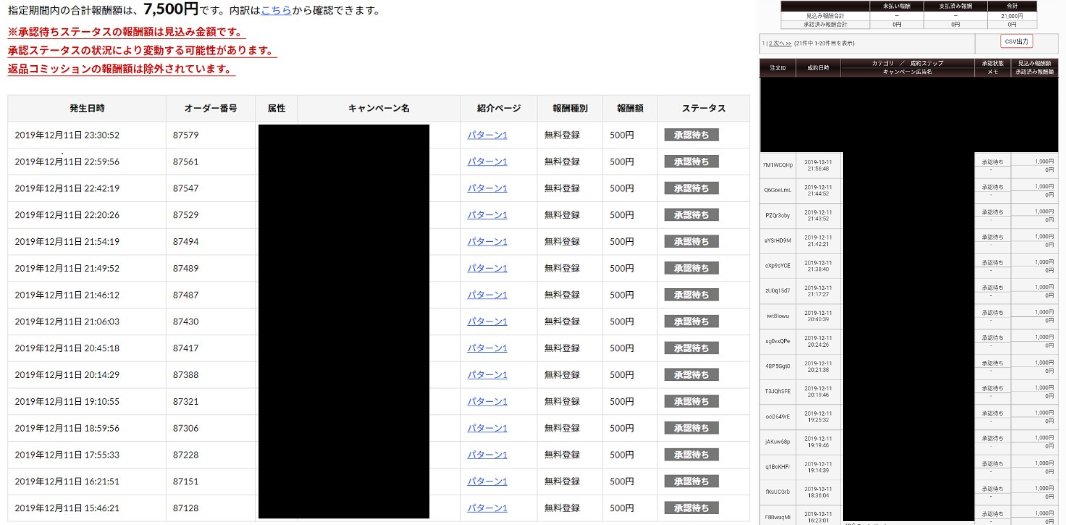This screenshot has height=525, width=1066.
Task: Select 500円 amount in order 87417 row
Action: tap(621, 348)
